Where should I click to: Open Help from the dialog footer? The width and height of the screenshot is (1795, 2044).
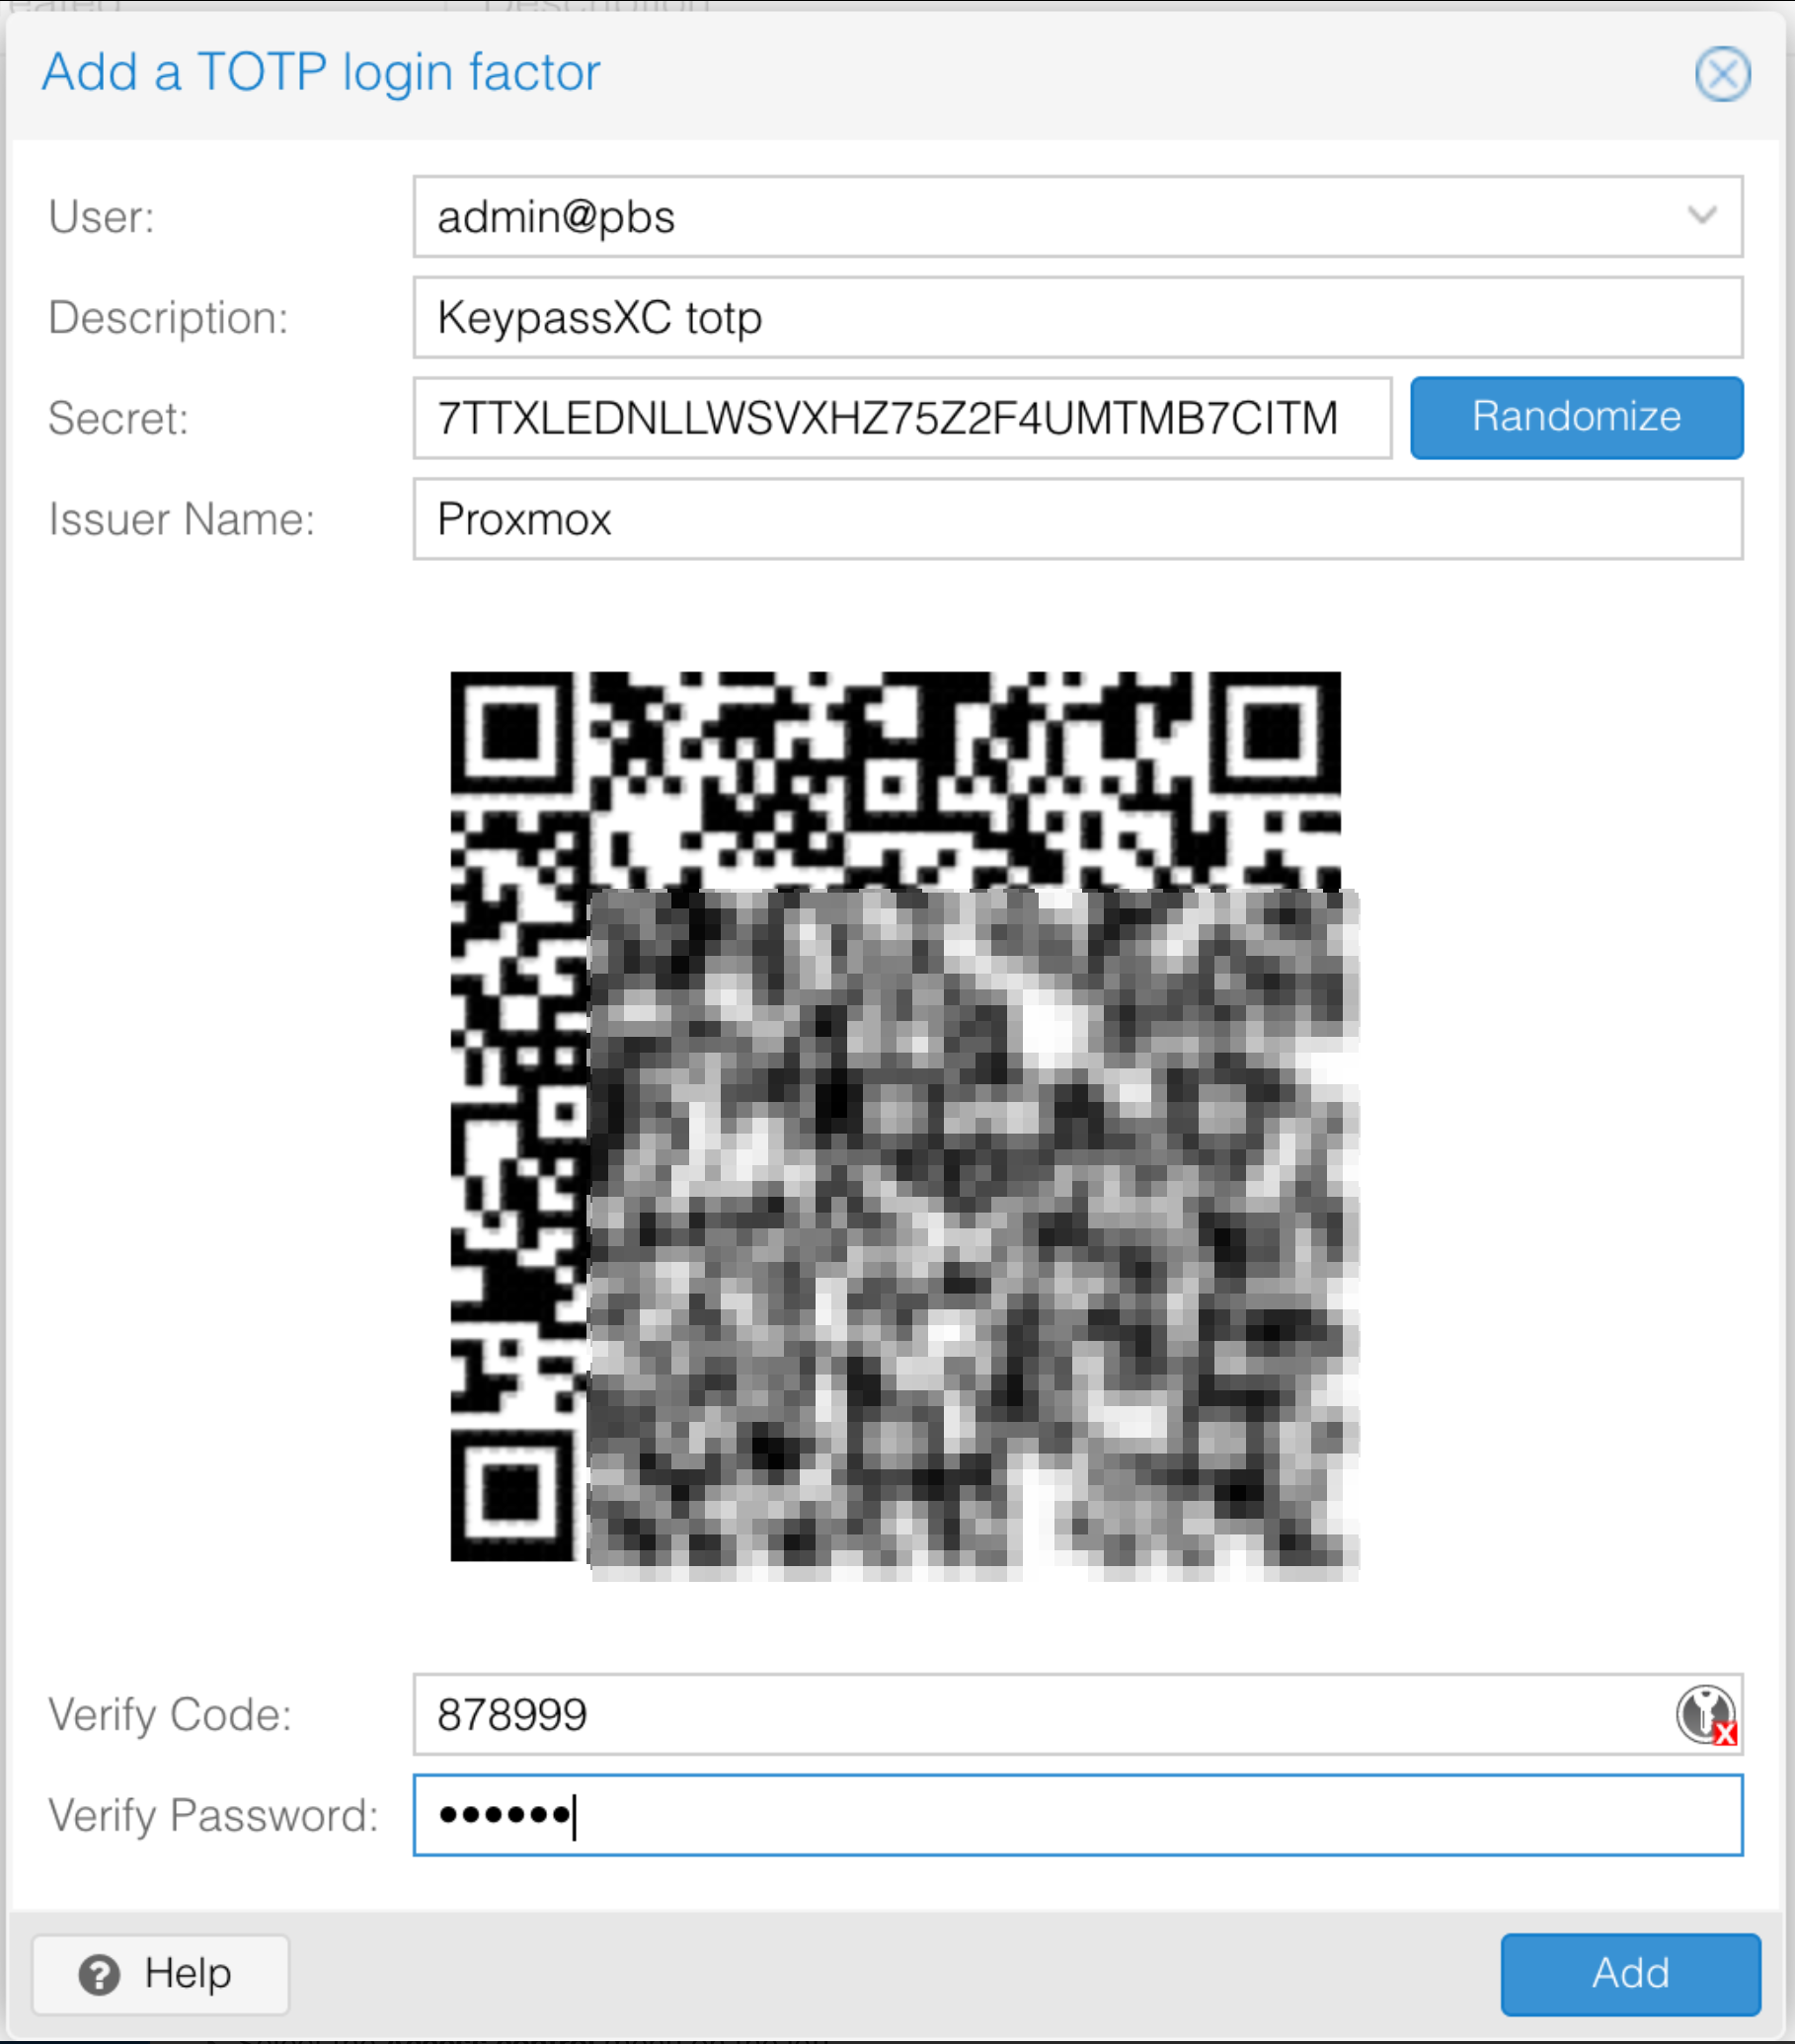point(161,1974)
